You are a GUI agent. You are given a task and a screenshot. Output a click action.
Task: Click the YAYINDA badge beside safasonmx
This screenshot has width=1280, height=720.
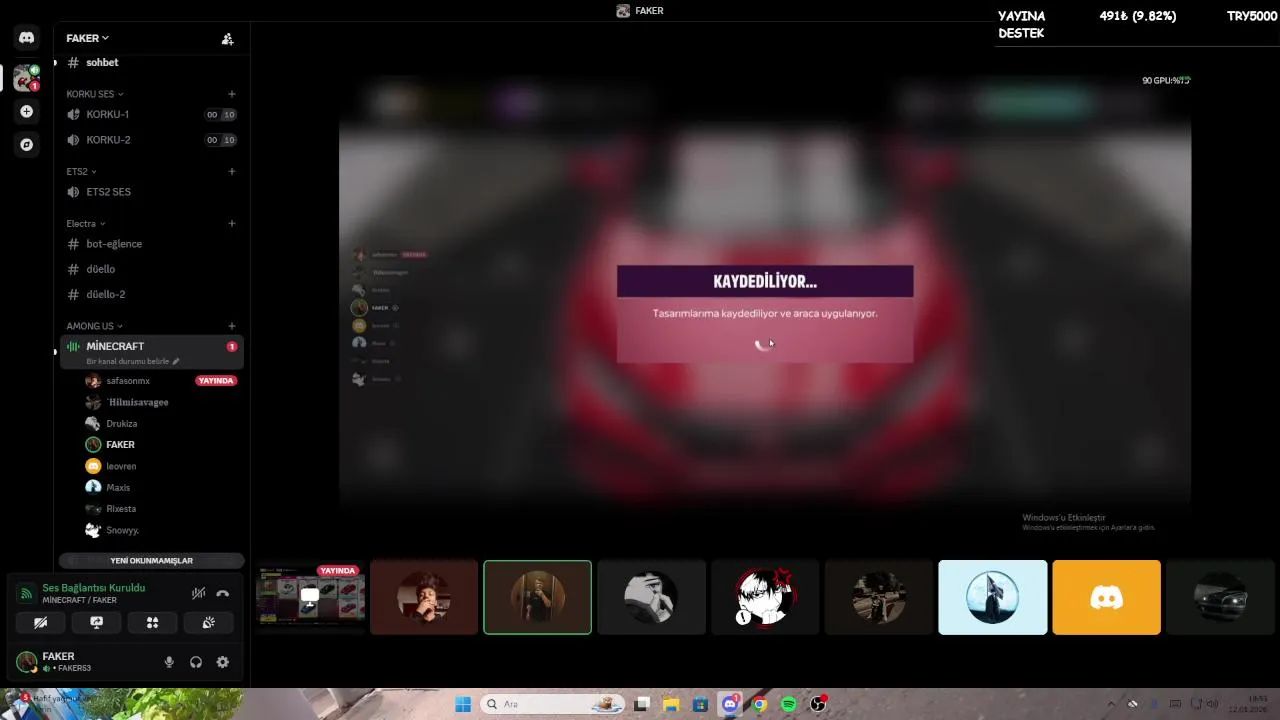pos(216,381)
